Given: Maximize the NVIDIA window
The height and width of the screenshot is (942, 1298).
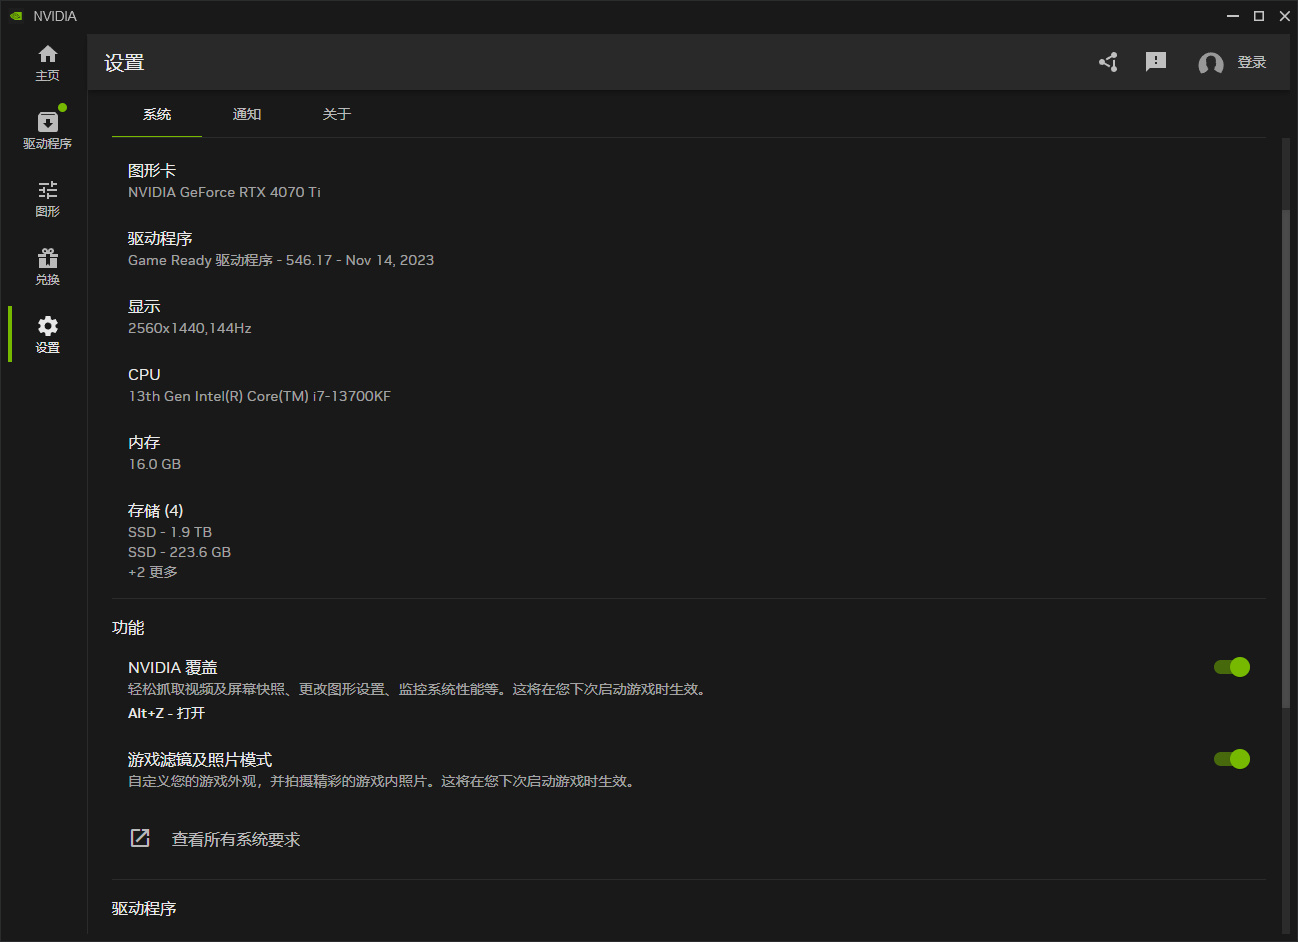Looking at the screenshot, I should 1259,16.
